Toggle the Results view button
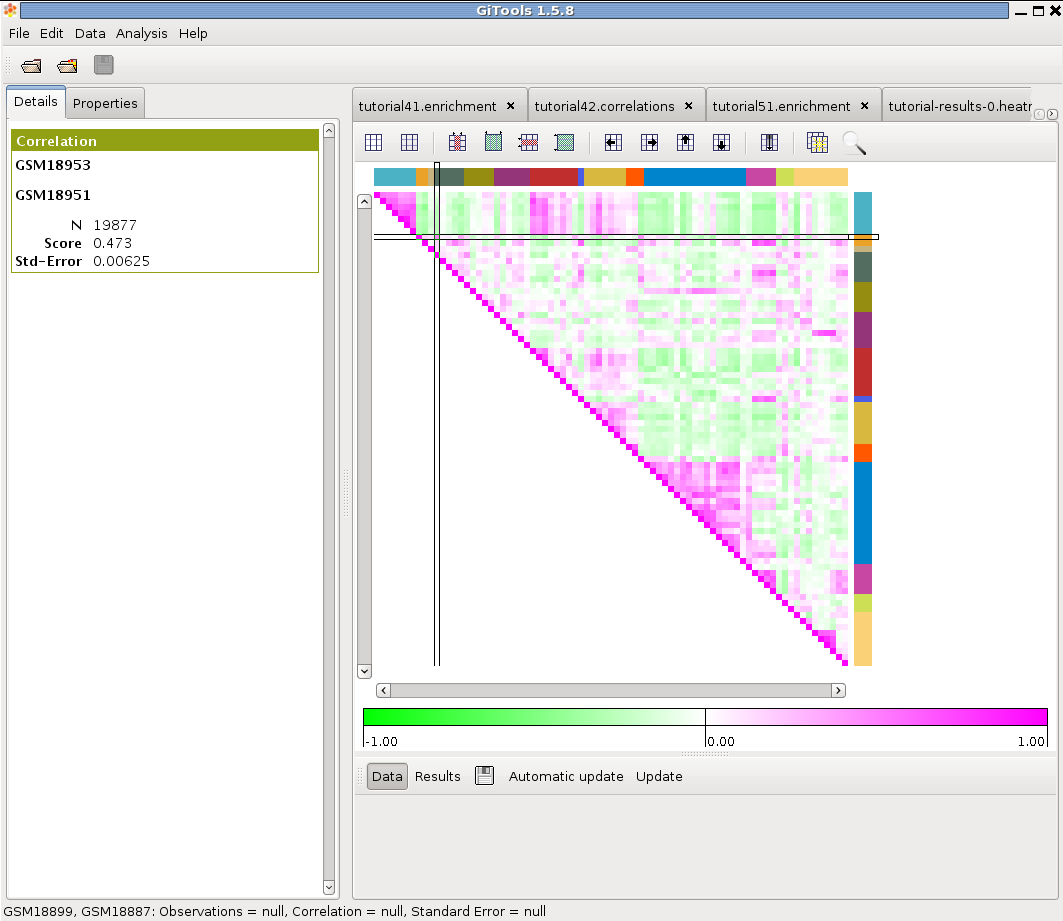The height and width of the screenshot is (921, 1063). pyautogui.click(x=437, y=776)
